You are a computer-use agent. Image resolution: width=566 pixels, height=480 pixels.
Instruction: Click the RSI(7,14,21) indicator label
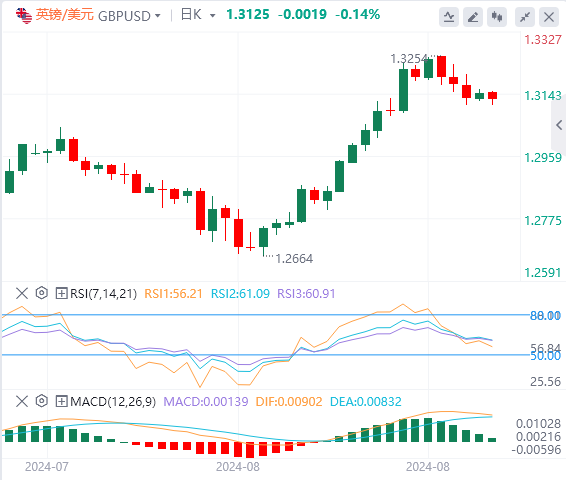point(103,294)
